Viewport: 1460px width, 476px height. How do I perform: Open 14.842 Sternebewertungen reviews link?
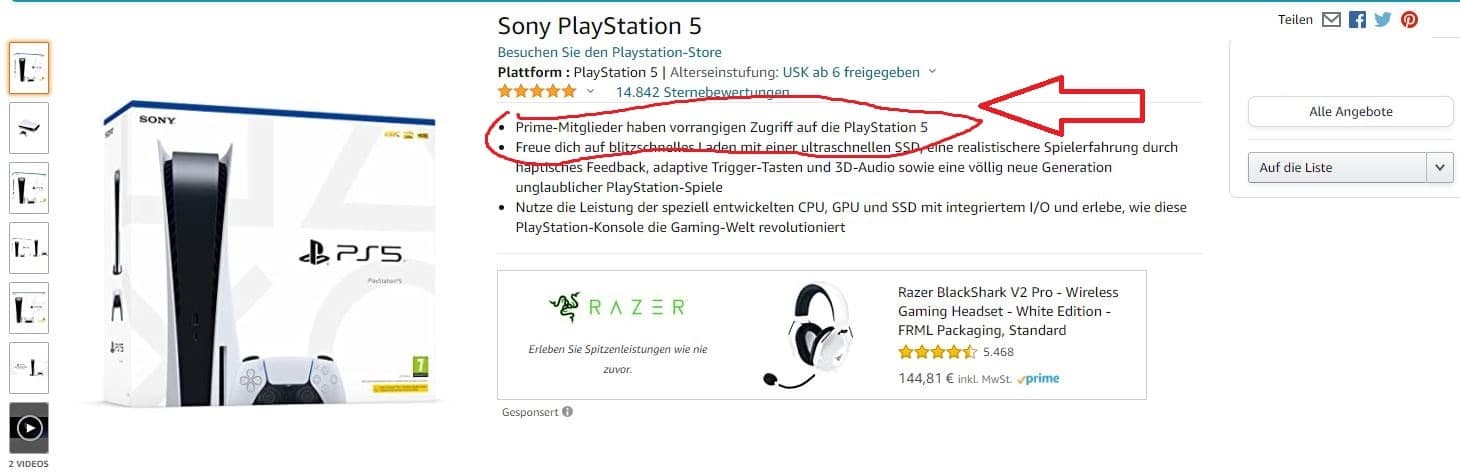tap(702, 92)
